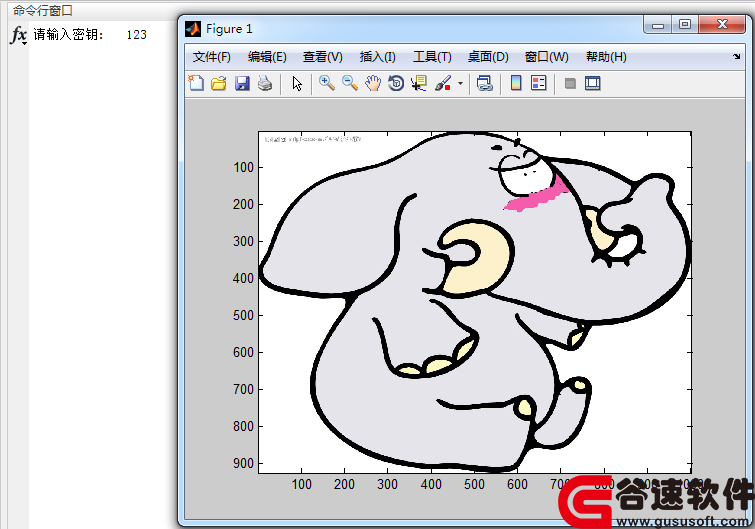Click the x-axis tick label 600
The width and height of the screenshot is (755, 529).
click(517, 484)
